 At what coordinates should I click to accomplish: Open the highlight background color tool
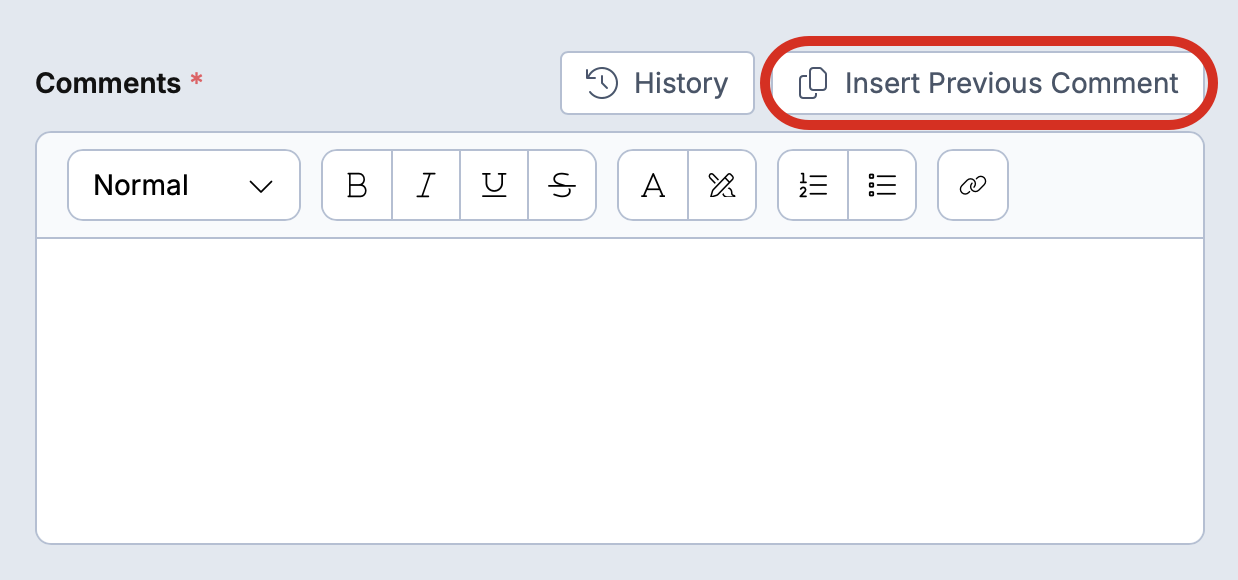pyautogui.click(x=722, y=185)
